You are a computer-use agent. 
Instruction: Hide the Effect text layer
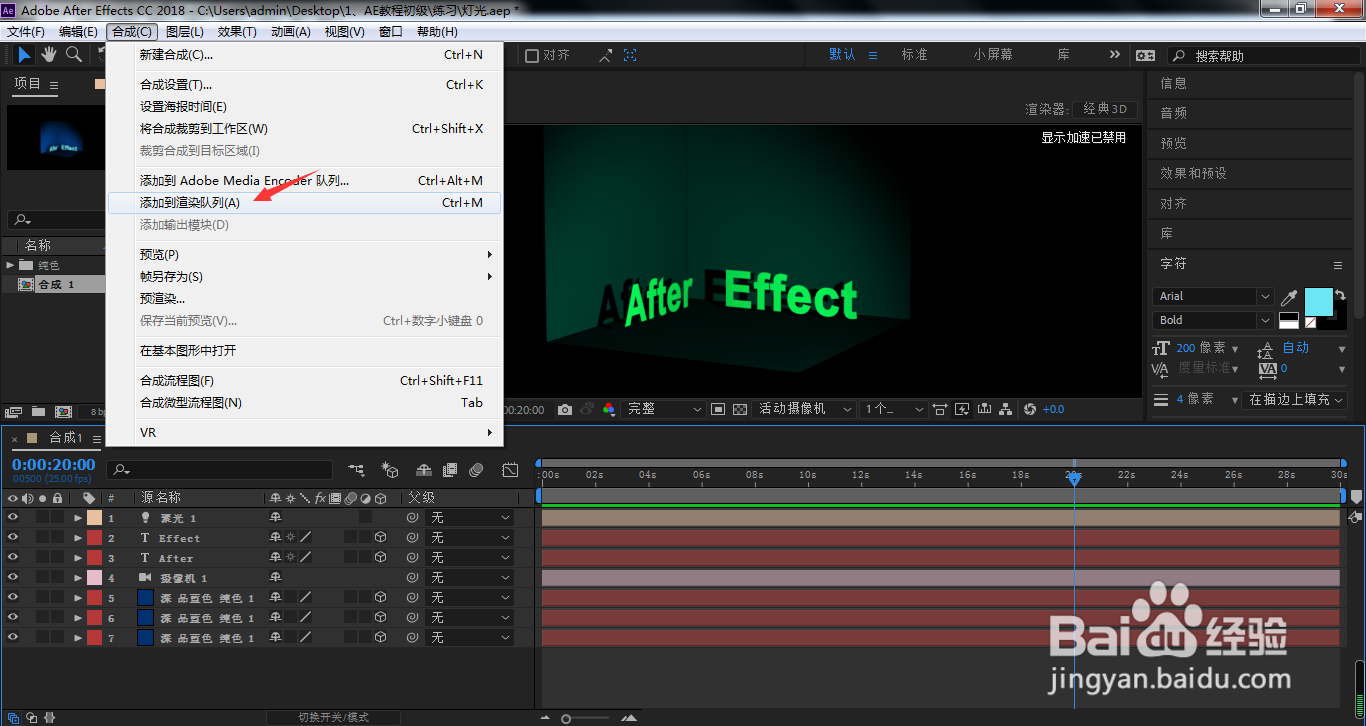coord(13,538)
